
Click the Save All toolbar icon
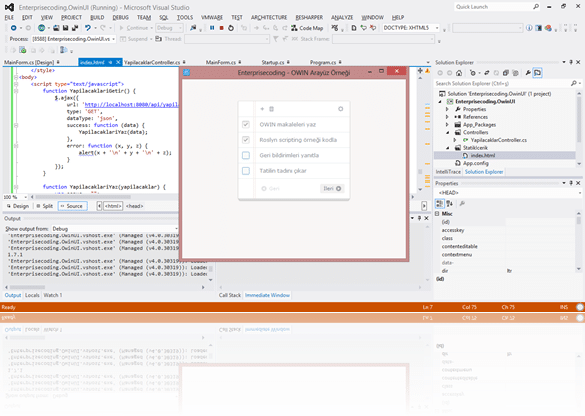(75, 28)
